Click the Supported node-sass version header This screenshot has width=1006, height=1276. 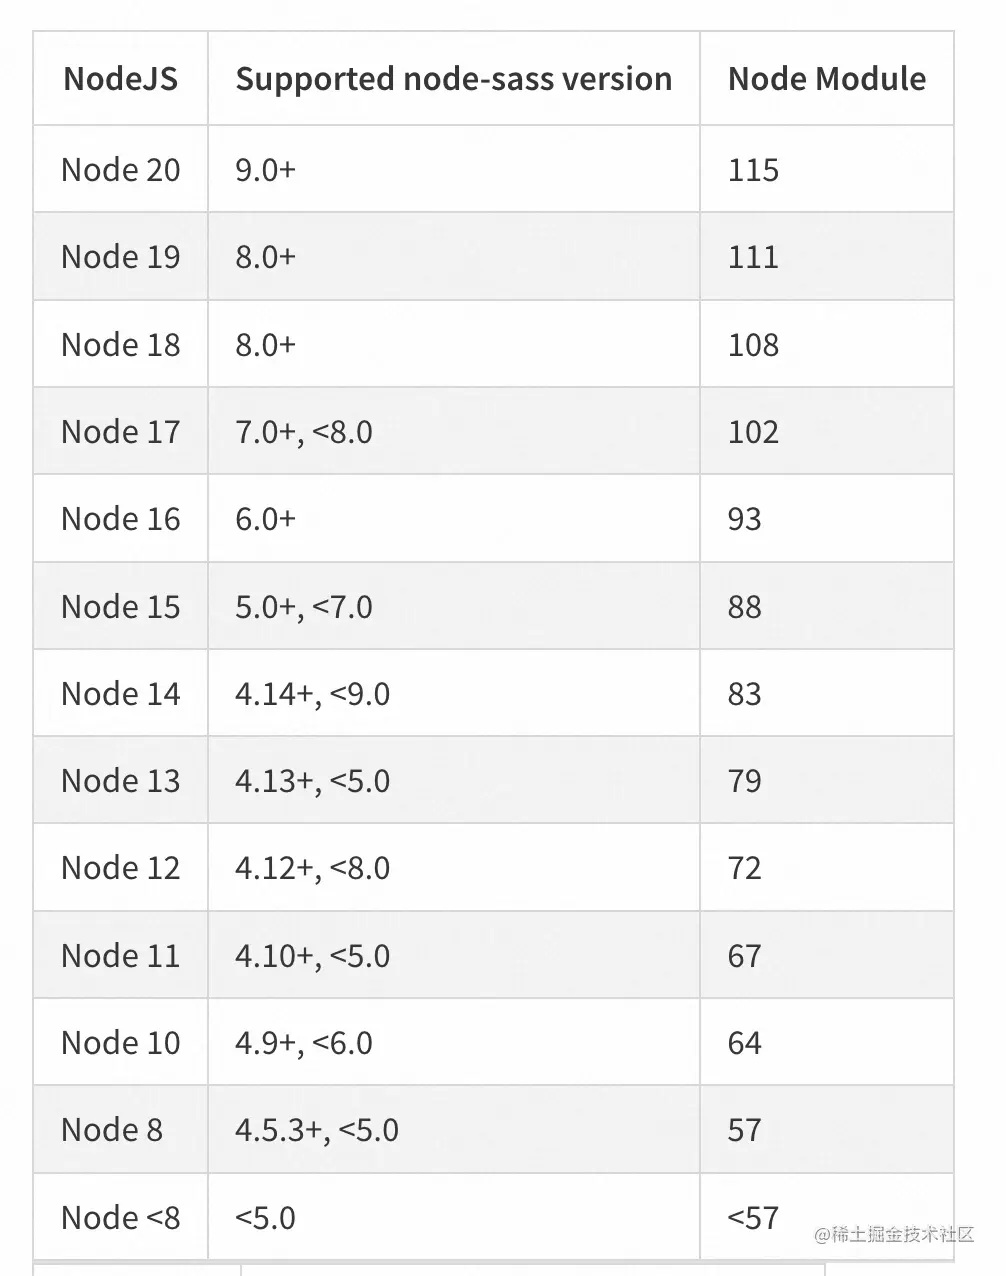(x=454, y=79)
